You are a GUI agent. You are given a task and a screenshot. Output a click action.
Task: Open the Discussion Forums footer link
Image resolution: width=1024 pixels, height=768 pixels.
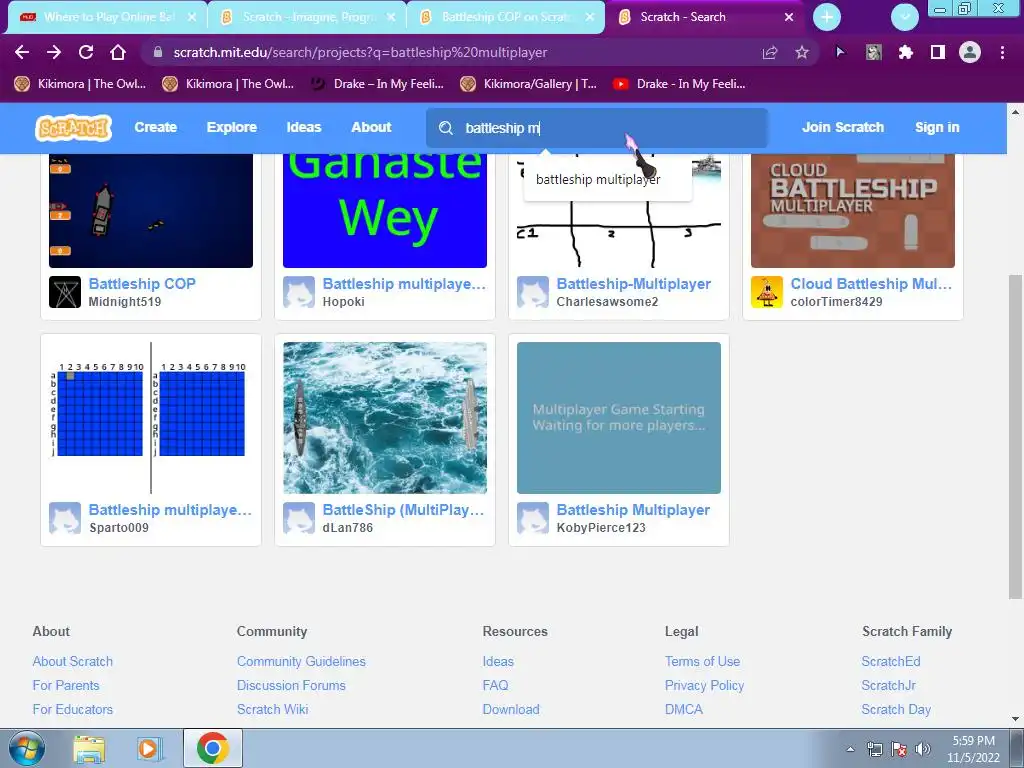291,685
